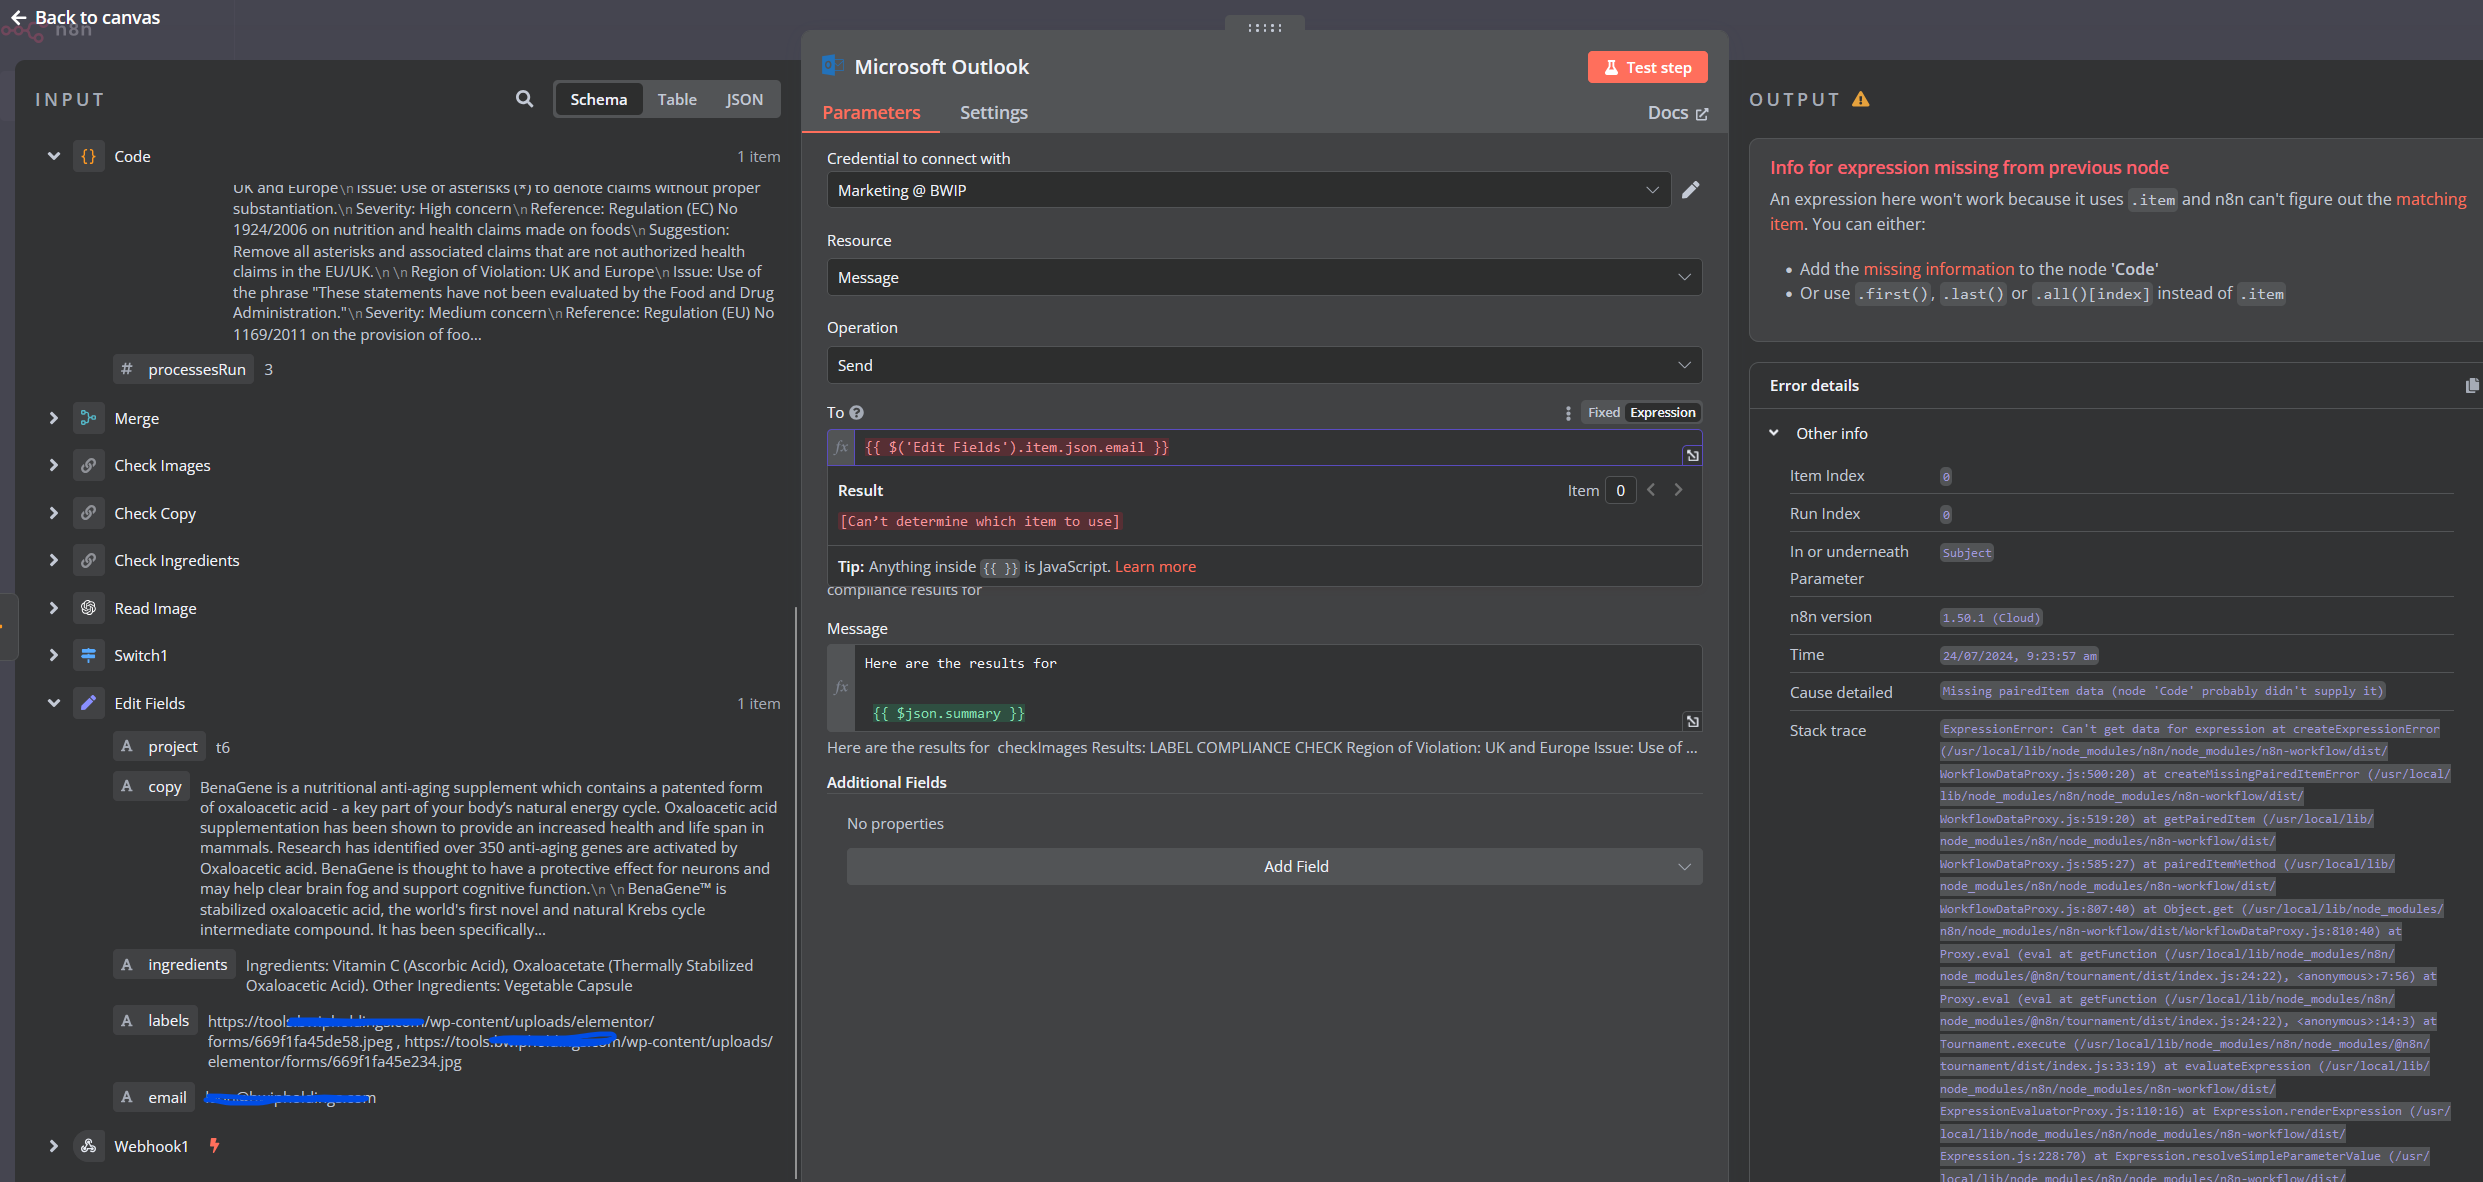Click the processesRun hash type icon
Image resolution: width=2483 pixels, height=1182 pixels.
(x=126, y=369)
